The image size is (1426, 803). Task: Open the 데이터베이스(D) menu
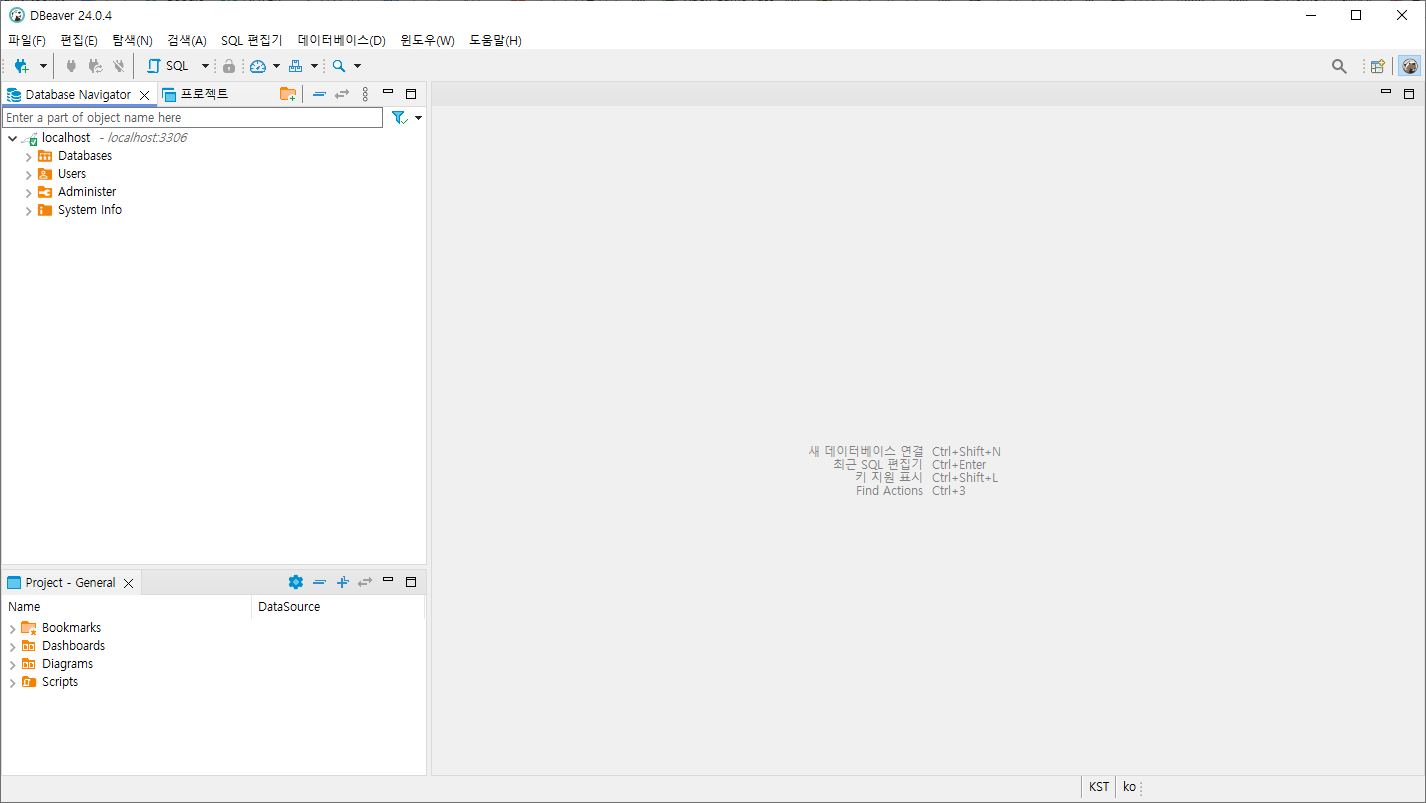[x=341, y=40]
